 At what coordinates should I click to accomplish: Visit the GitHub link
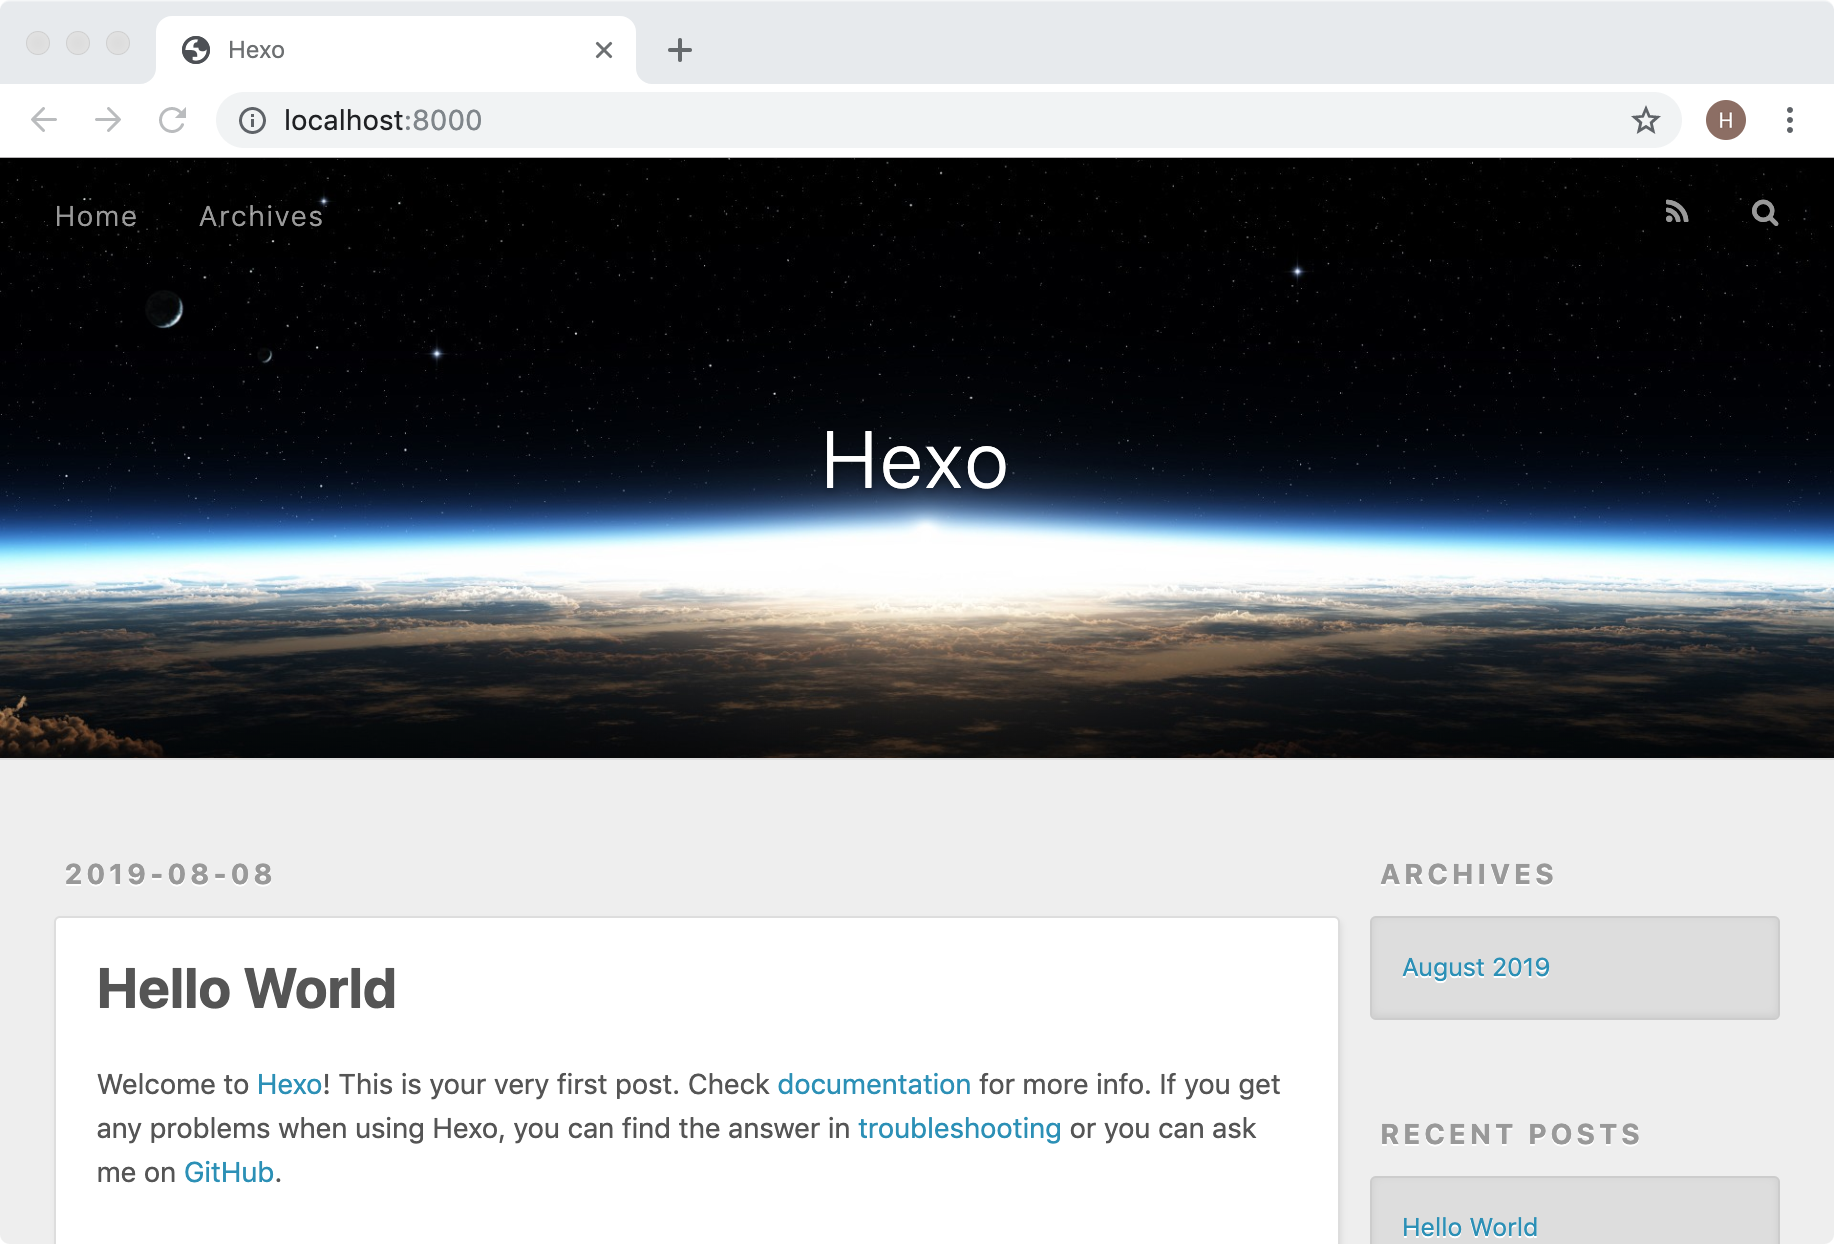click(228, 1172)
